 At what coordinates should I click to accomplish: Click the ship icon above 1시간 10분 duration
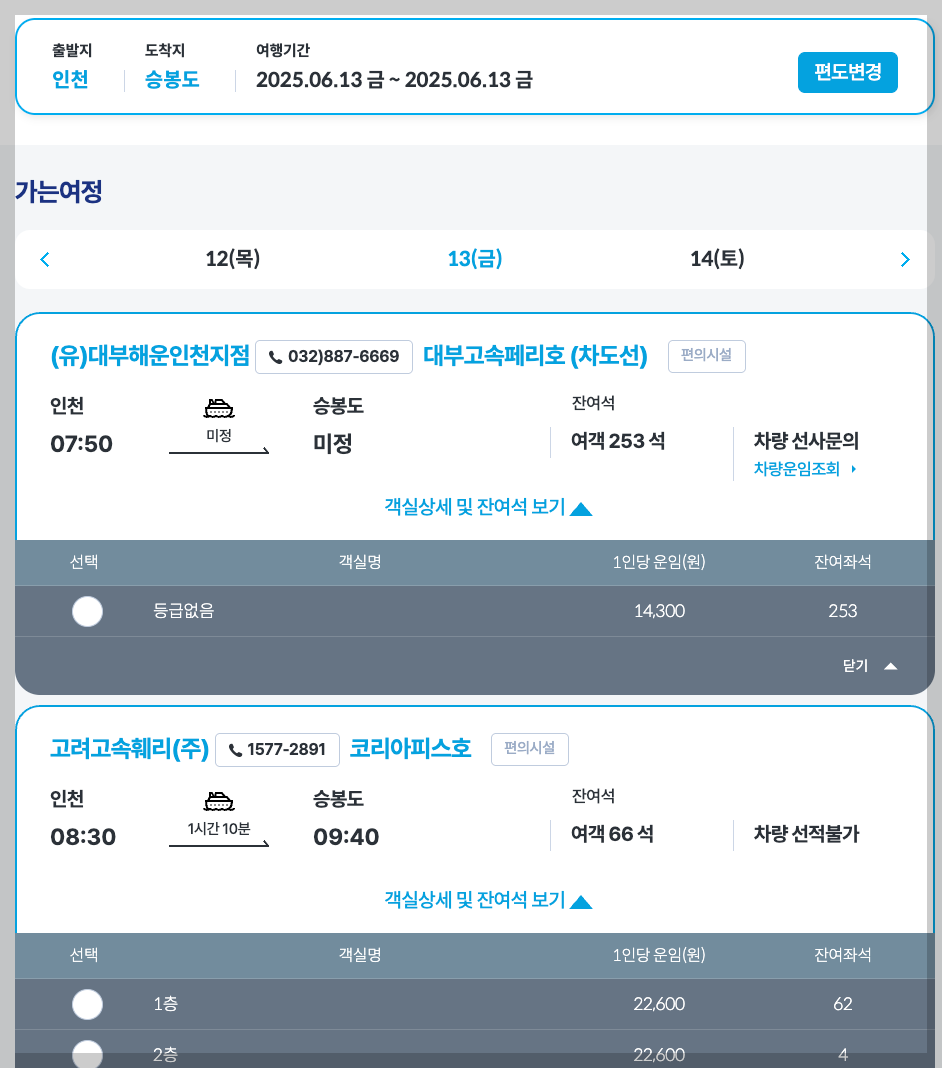pos(219,800)
